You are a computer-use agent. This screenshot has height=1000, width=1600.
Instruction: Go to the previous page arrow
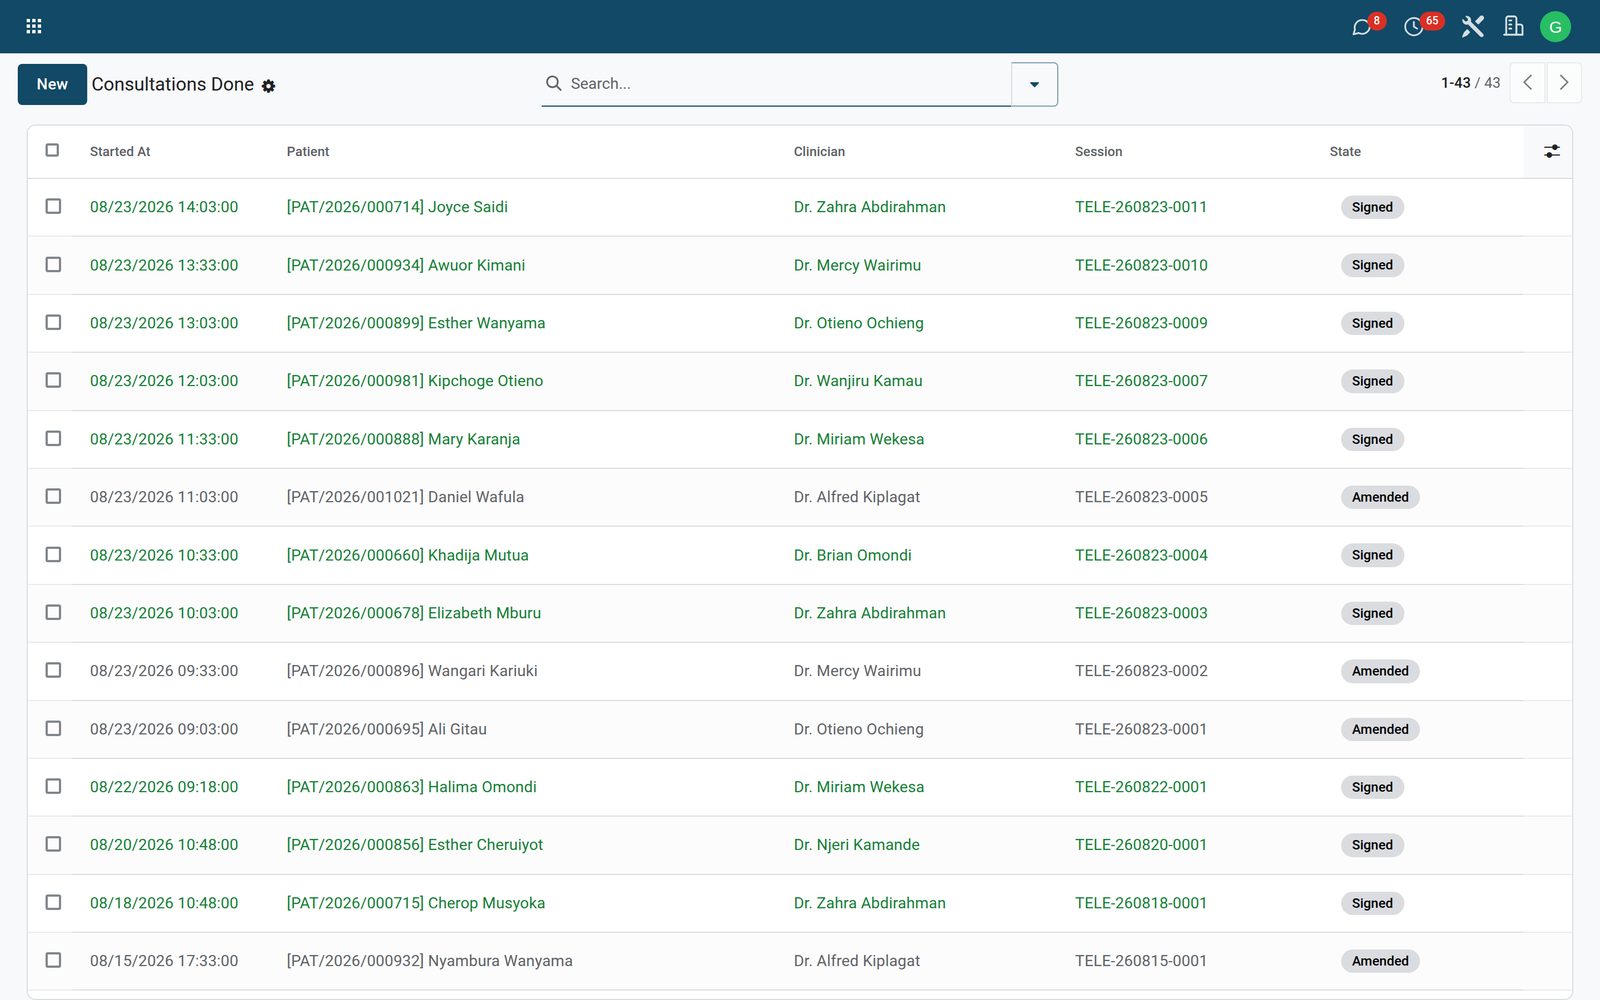(x=1527, y=83)
